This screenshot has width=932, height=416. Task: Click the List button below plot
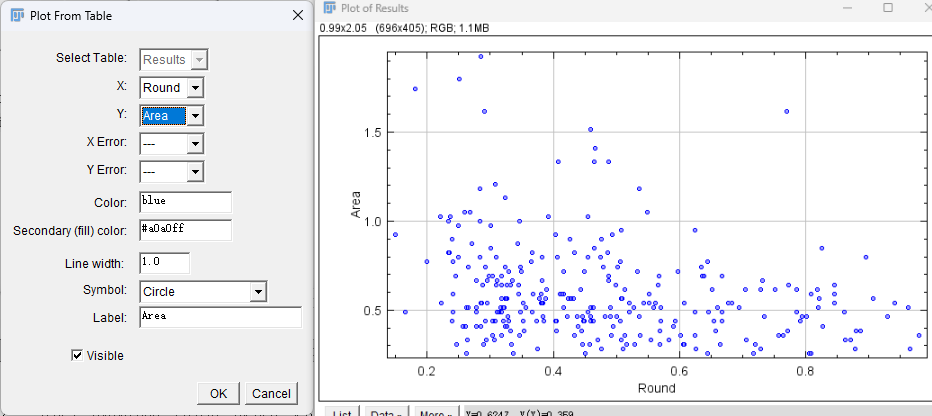[342, 412]
